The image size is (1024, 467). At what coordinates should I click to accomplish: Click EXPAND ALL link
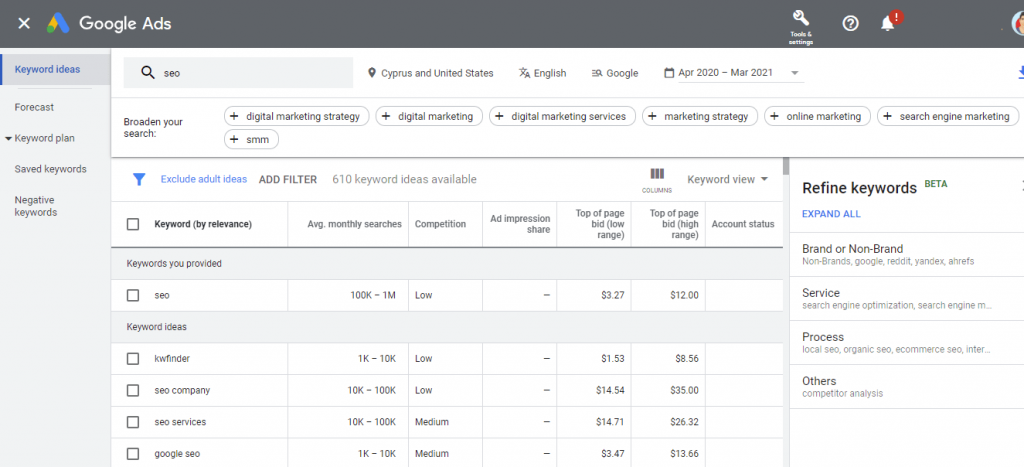point(831,214)
